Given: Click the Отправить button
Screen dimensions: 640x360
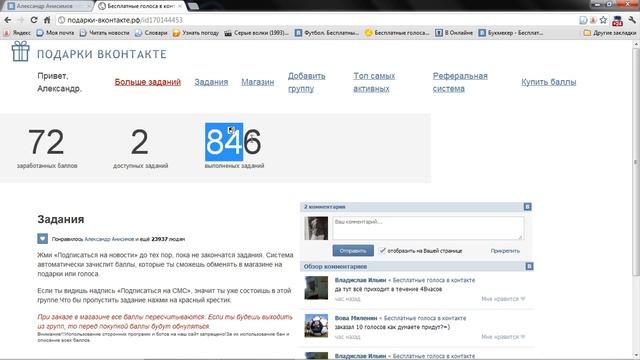Looking at the screenshot, I should coord(353,251).
